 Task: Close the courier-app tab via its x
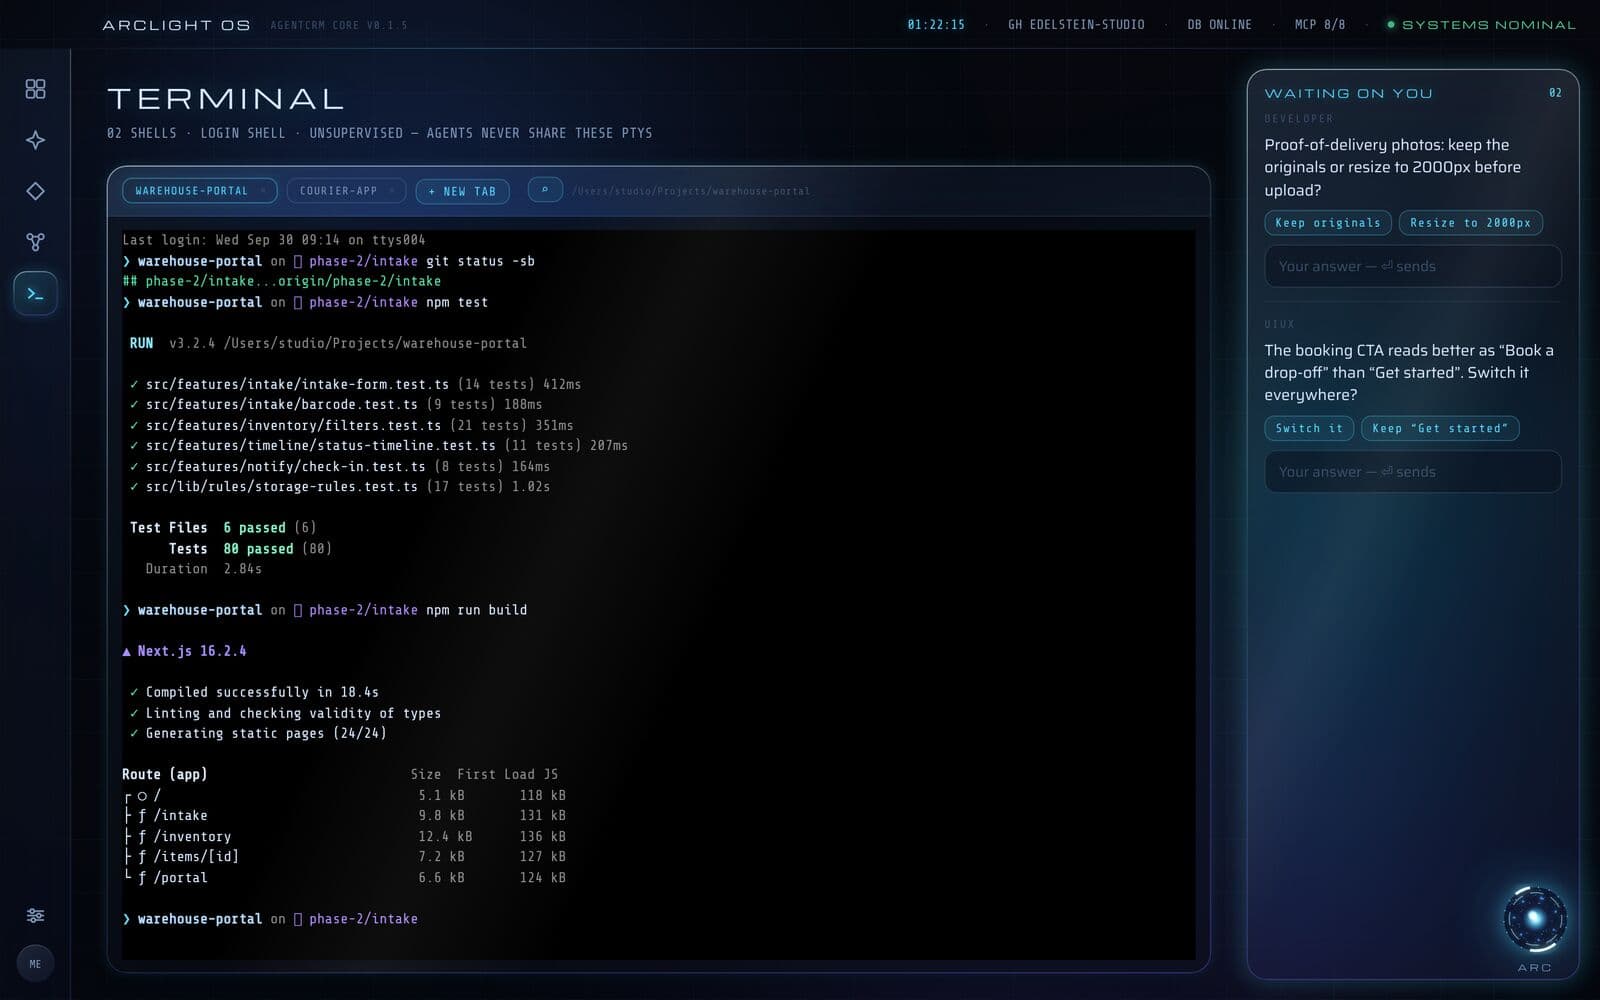[392, 191]
